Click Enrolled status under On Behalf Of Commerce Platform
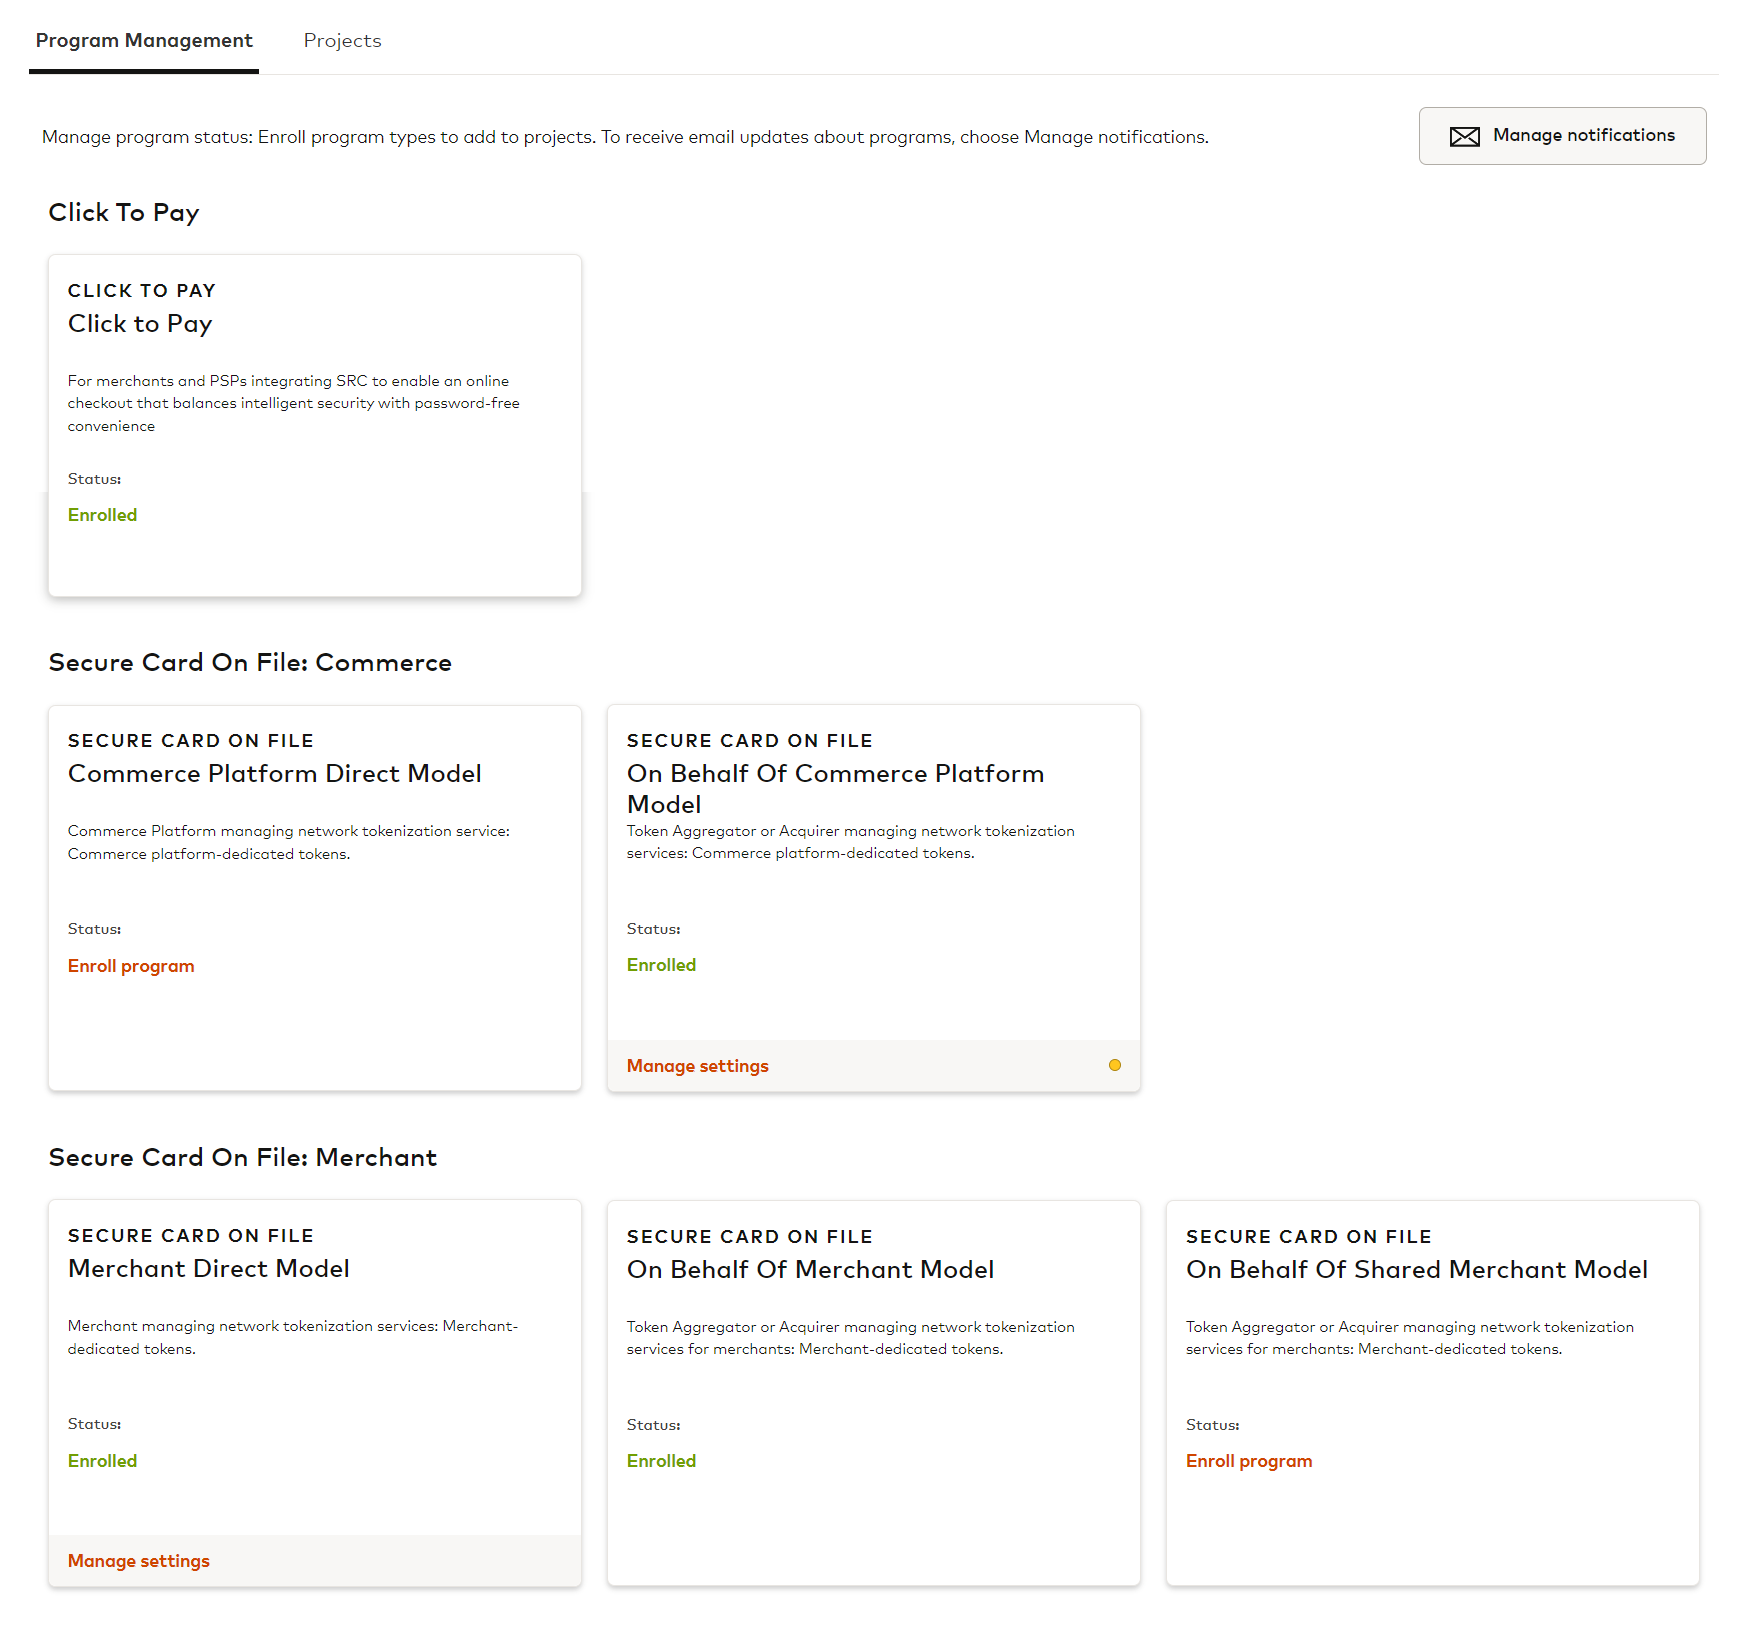The width and height of the screenshot is (1759, 1637). [x=661, y=965]
